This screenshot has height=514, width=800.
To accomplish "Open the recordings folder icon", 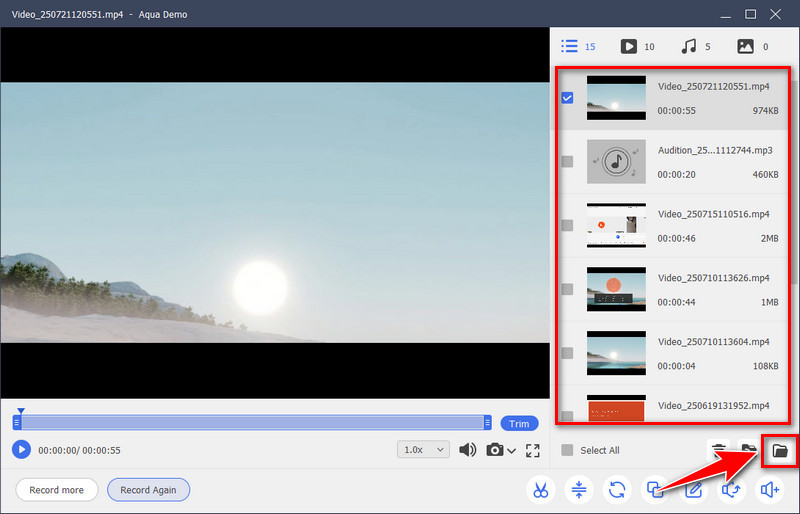I will click(780, 450).
